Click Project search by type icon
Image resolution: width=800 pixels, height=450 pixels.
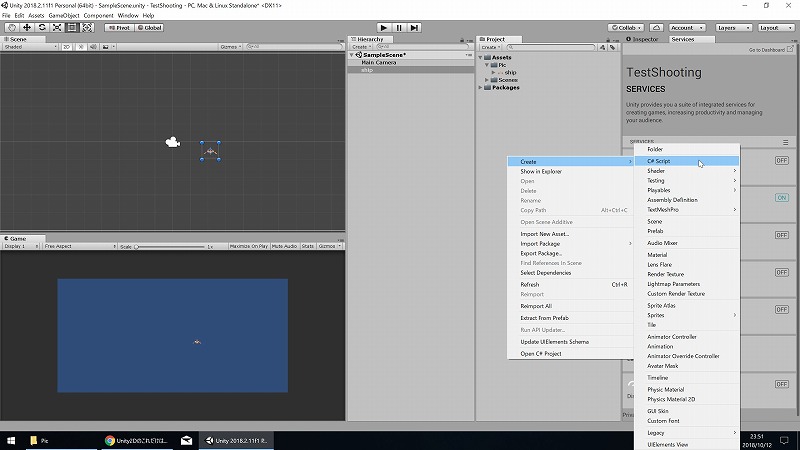coord(603,47)
